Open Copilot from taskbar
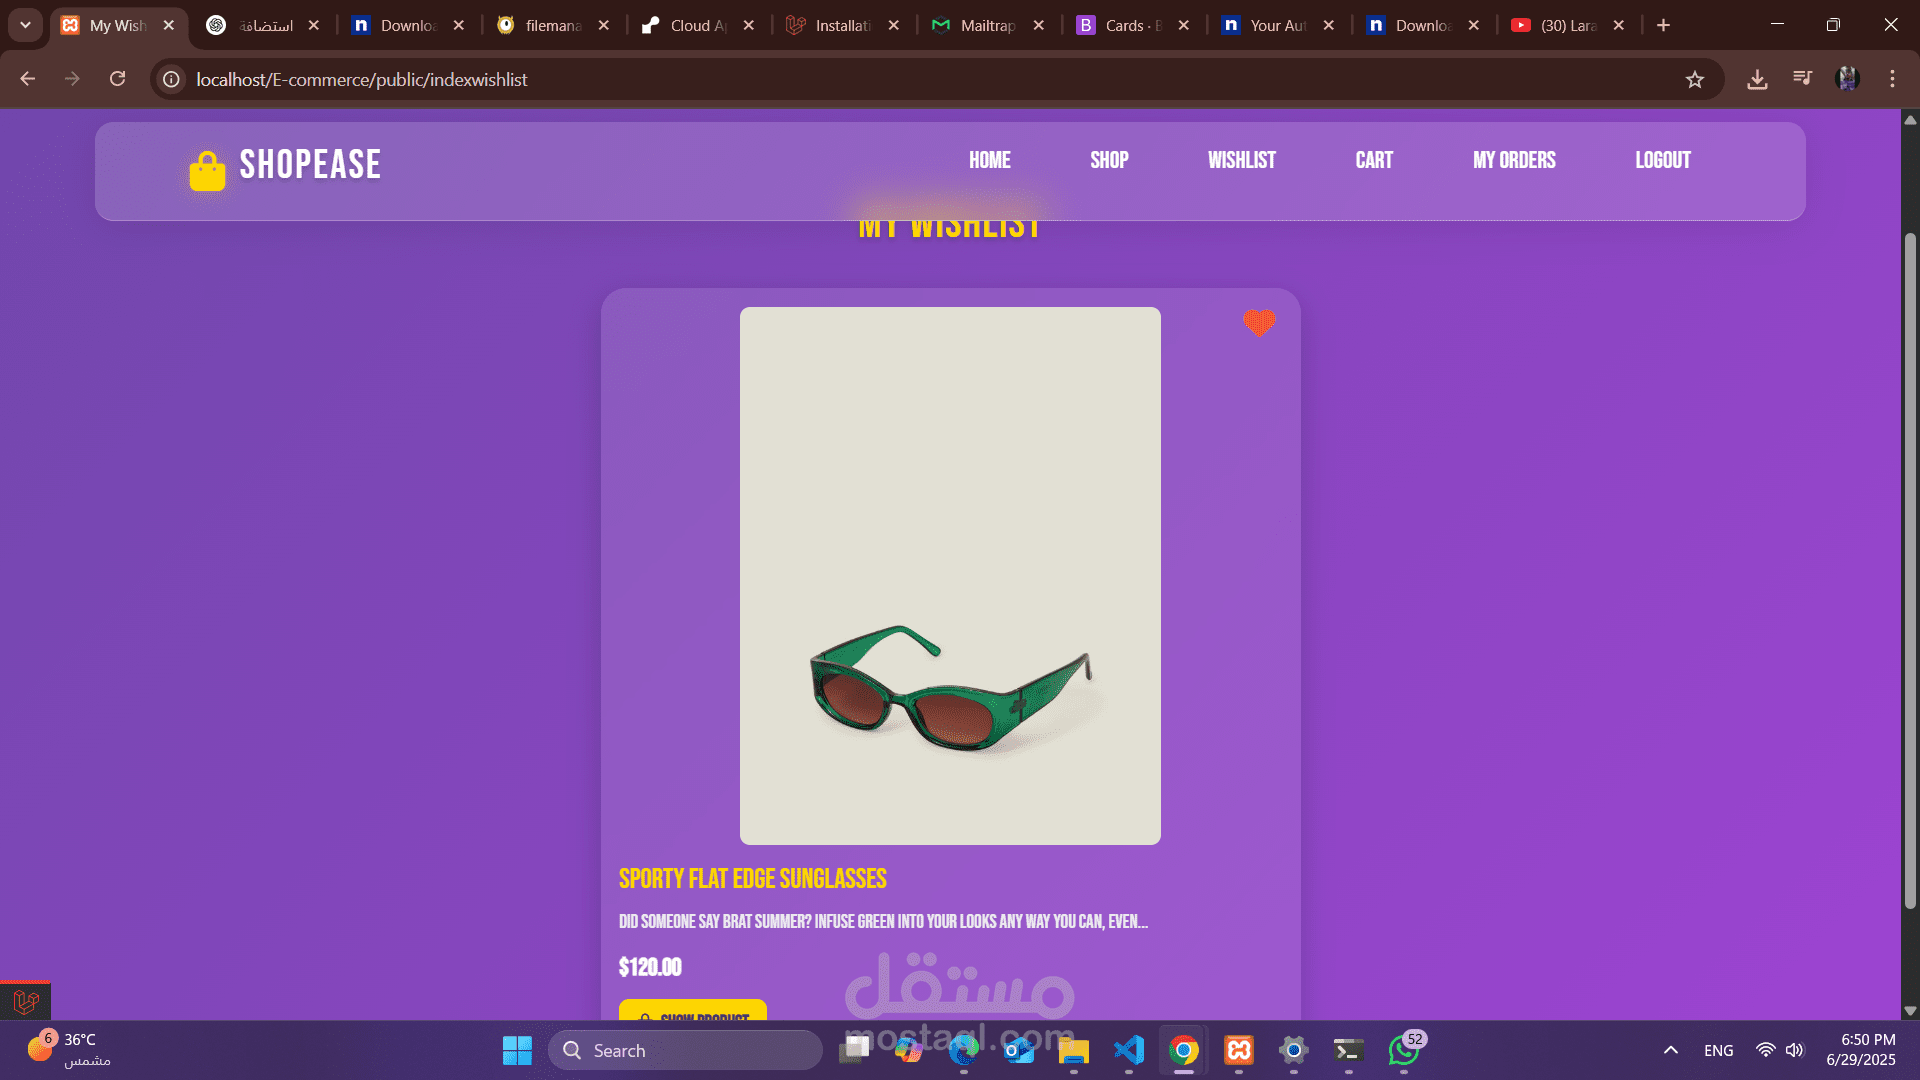1920x1080 pixels. pyautogui.click(x=909, y=1050)
